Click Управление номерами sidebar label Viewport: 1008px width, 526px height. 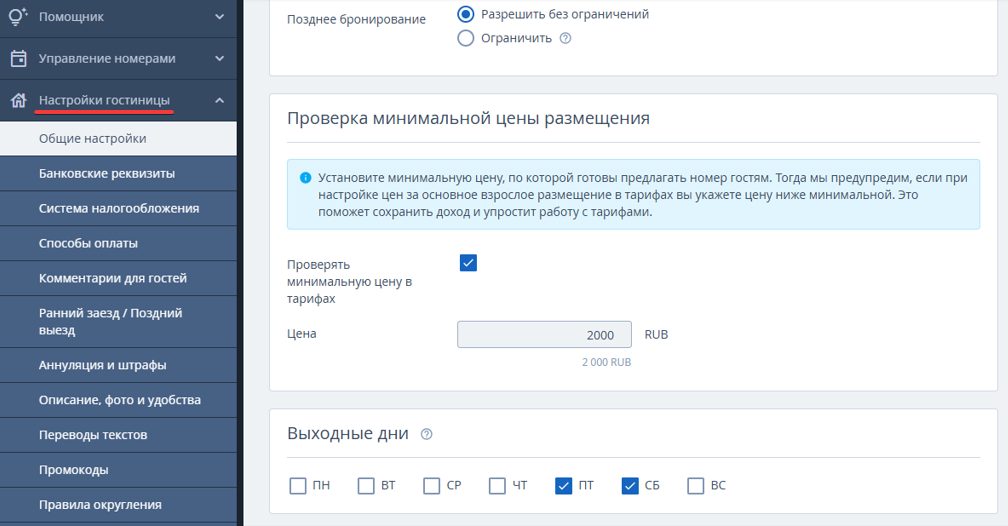coord(107,59)
